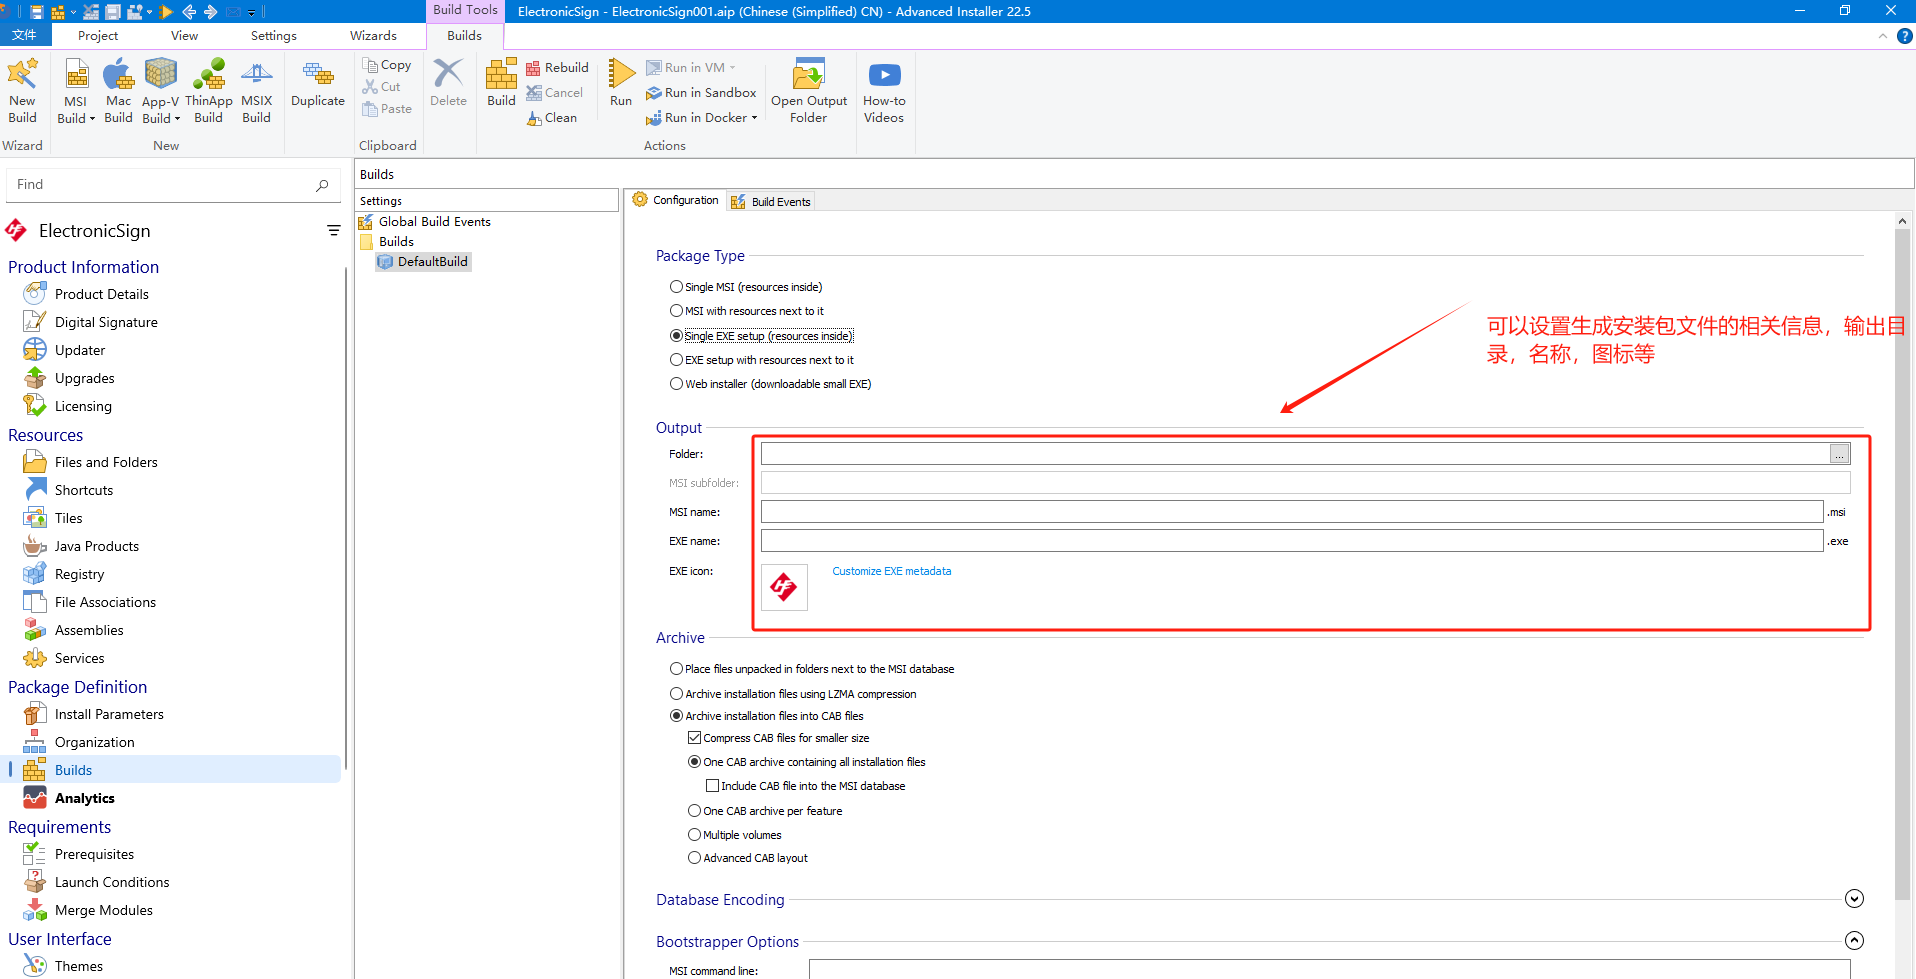Click the EXE name input field
This screenshot has width=1916, height=979.
pos(1292,541)
